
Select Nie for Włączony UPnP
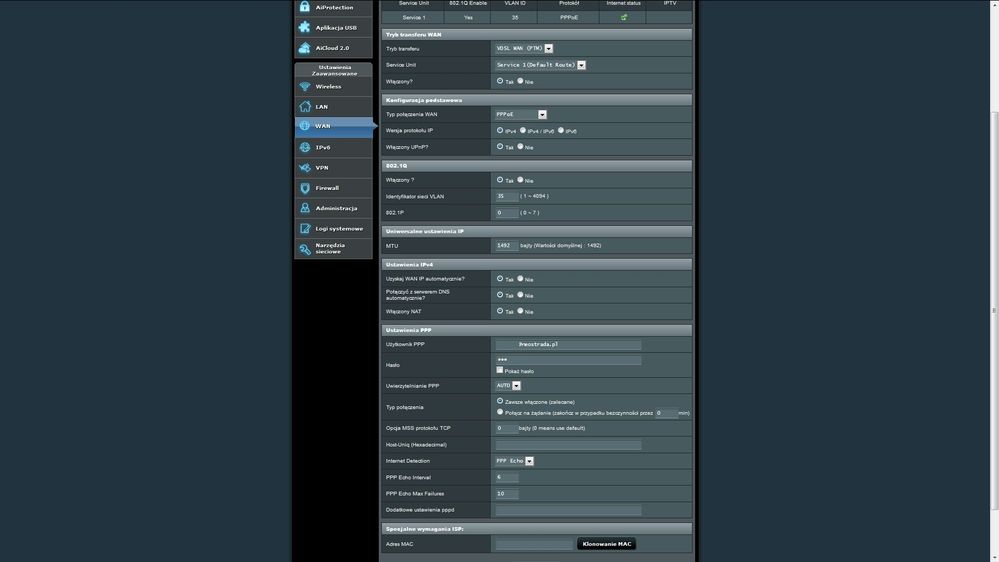point(520,147)
